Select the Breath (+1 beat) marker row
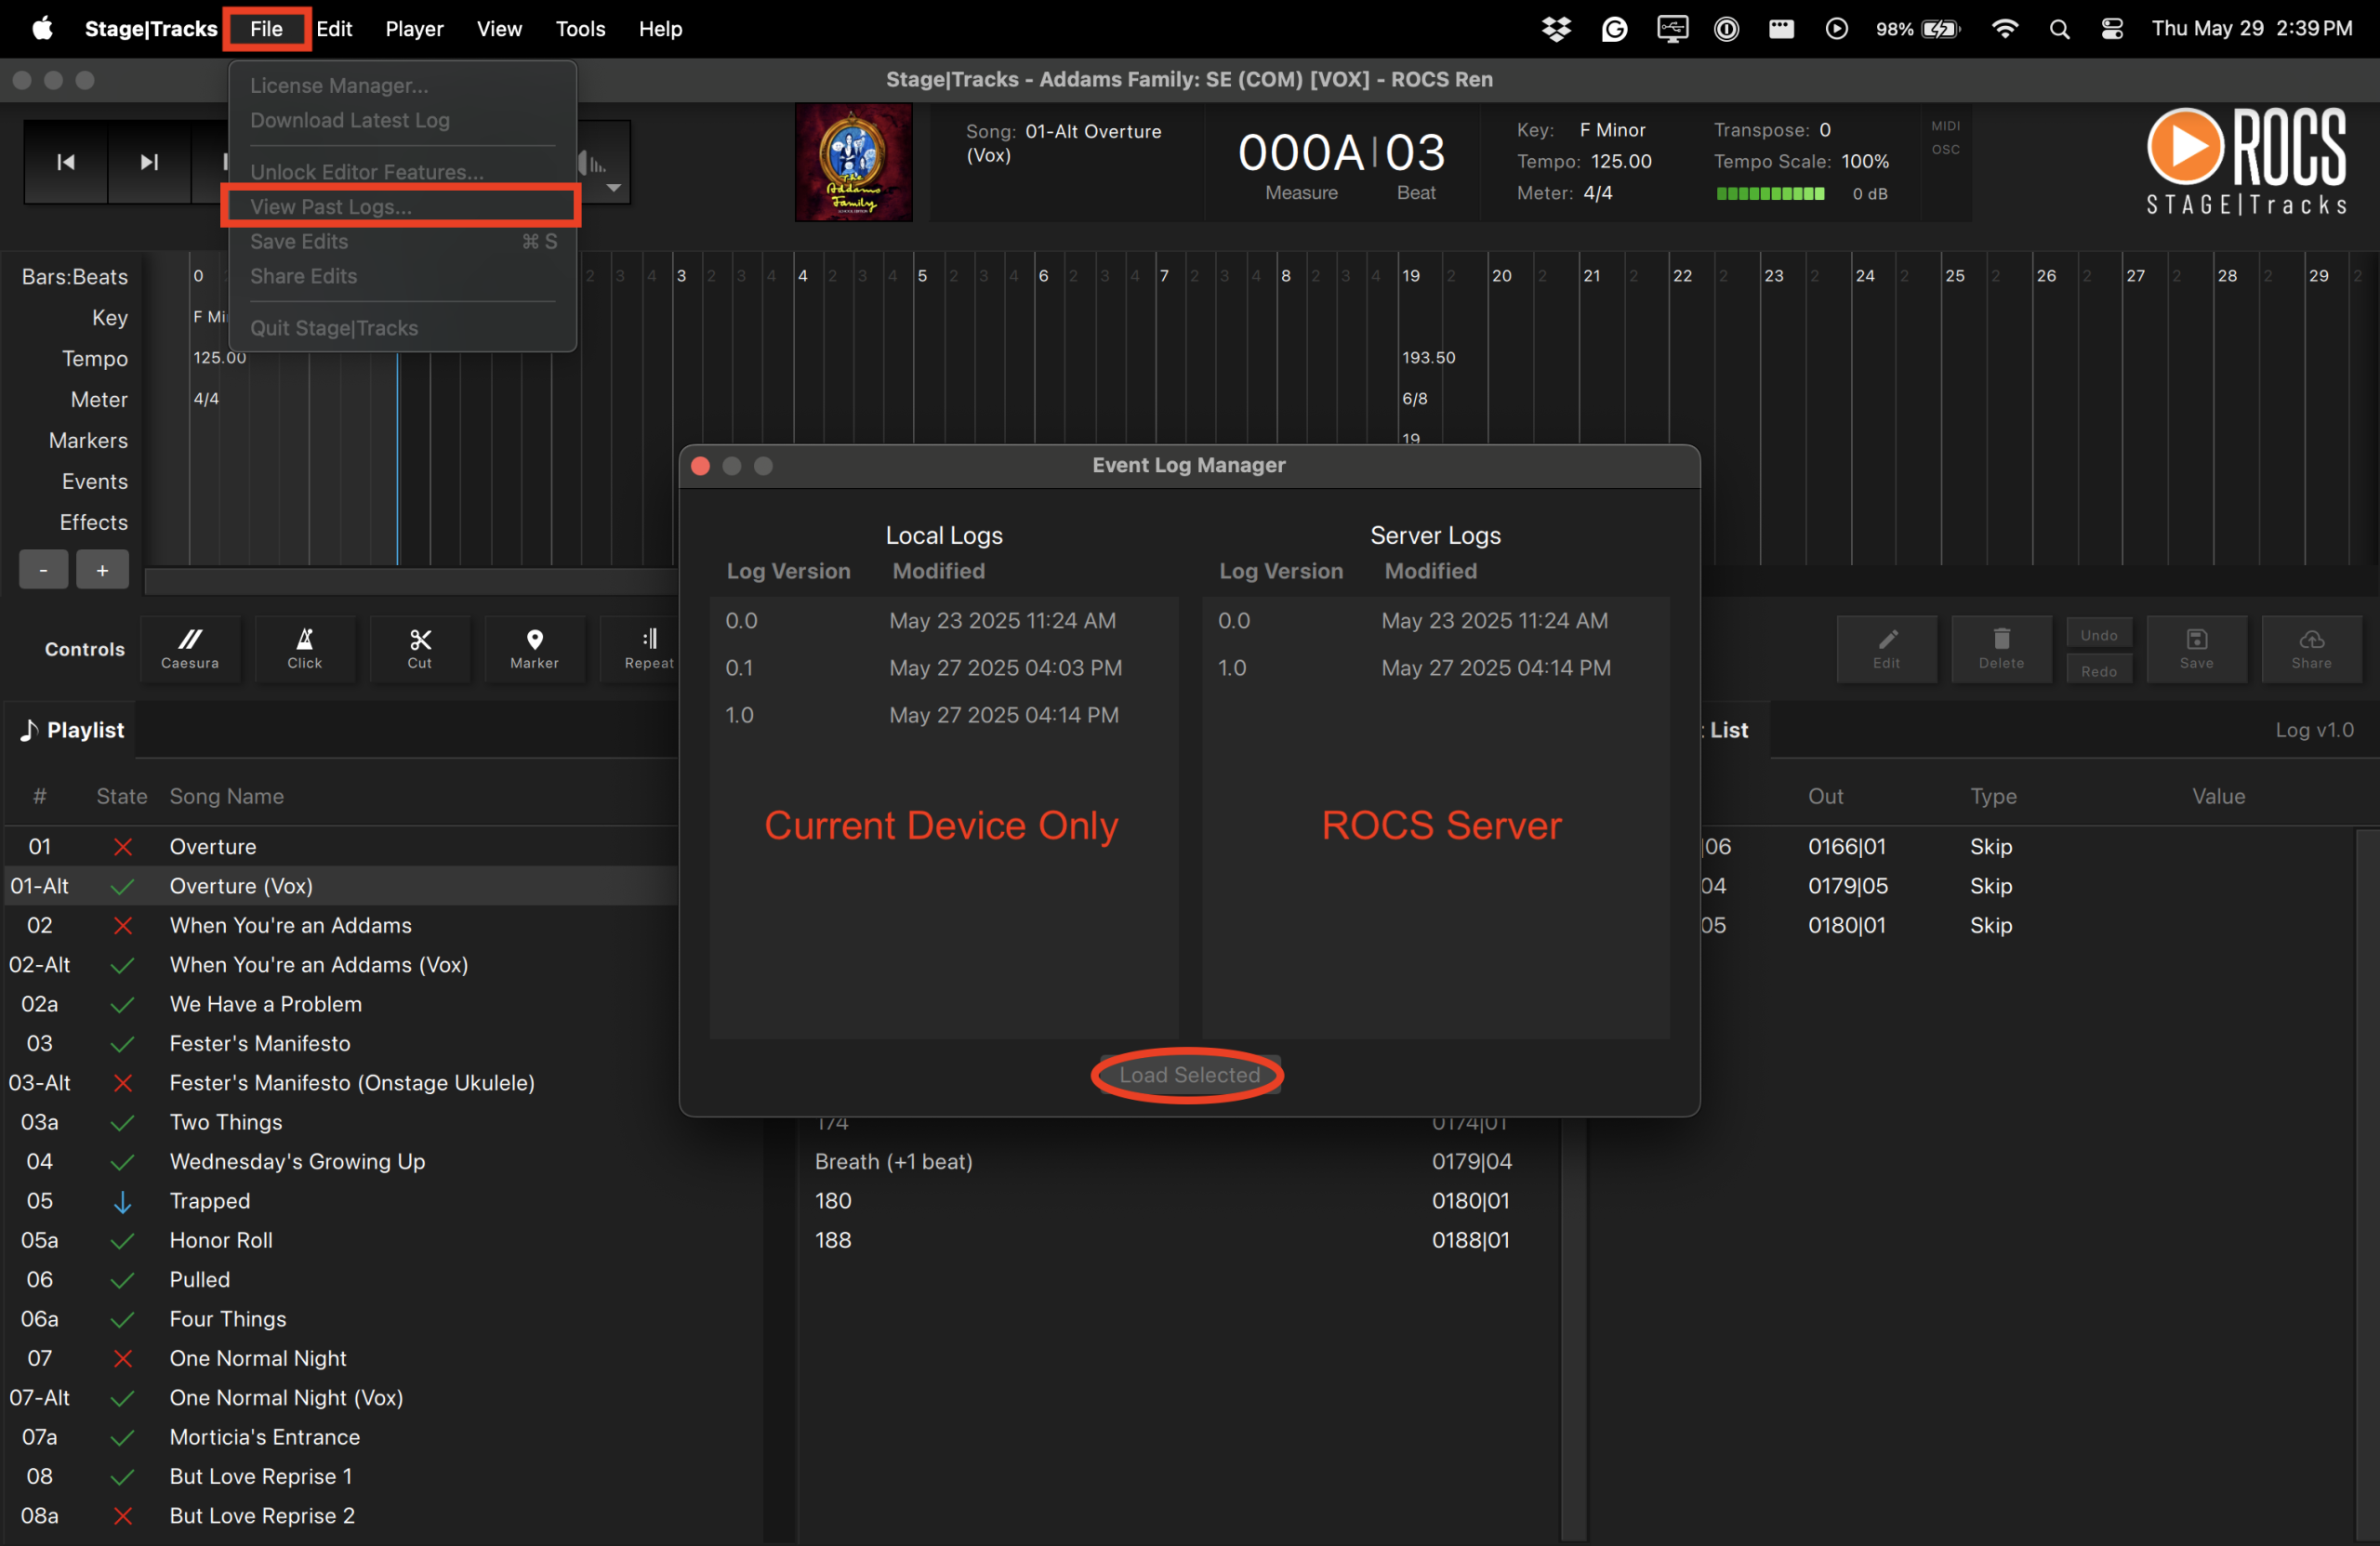Image resolution: width=2380 pixels, height=1546 pixels. (1180, 1162)
